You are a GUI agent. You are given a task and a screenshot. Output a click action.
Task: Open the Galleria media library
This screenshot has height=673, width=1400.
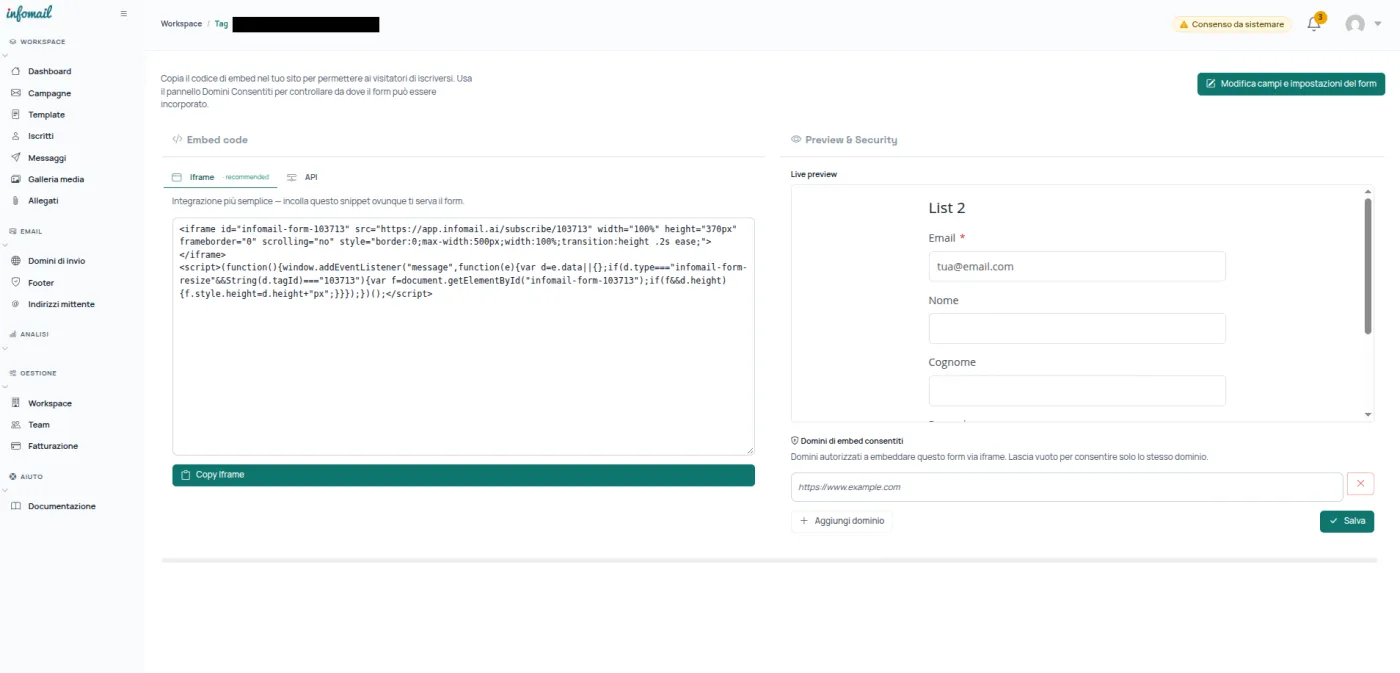click(56, 179)
